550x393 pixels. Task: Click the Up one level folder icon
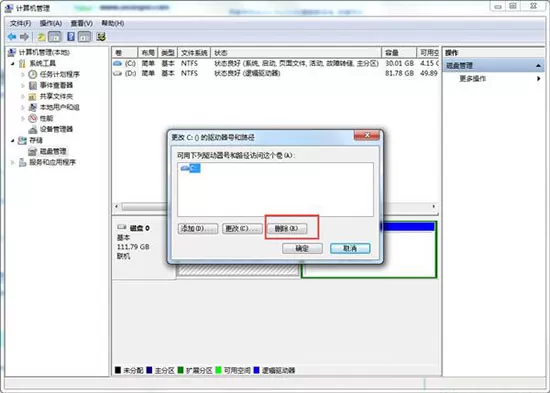pyautogui.click(x=41, y=36)
